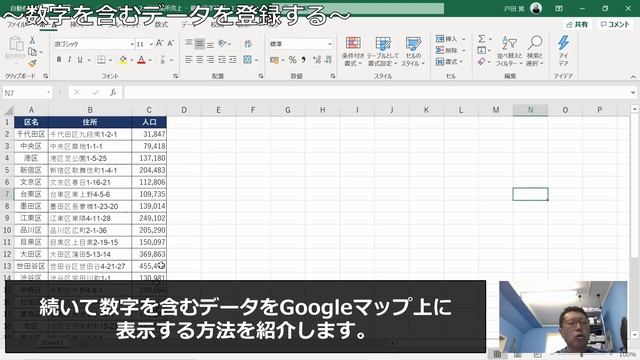Image resolution: width=640 pixels, height=360 pixels.
Task: Increase font size button
Action: coord(160,43)
